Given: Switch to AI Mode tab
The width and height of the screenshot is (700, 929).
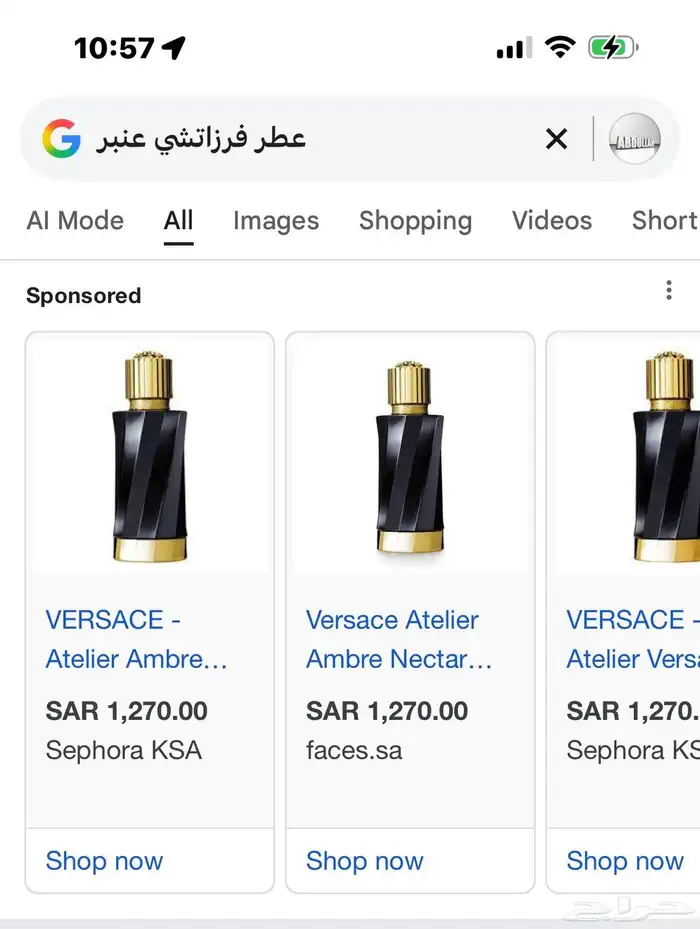Looking at the screenshot, I should click(x=75, y=221).
